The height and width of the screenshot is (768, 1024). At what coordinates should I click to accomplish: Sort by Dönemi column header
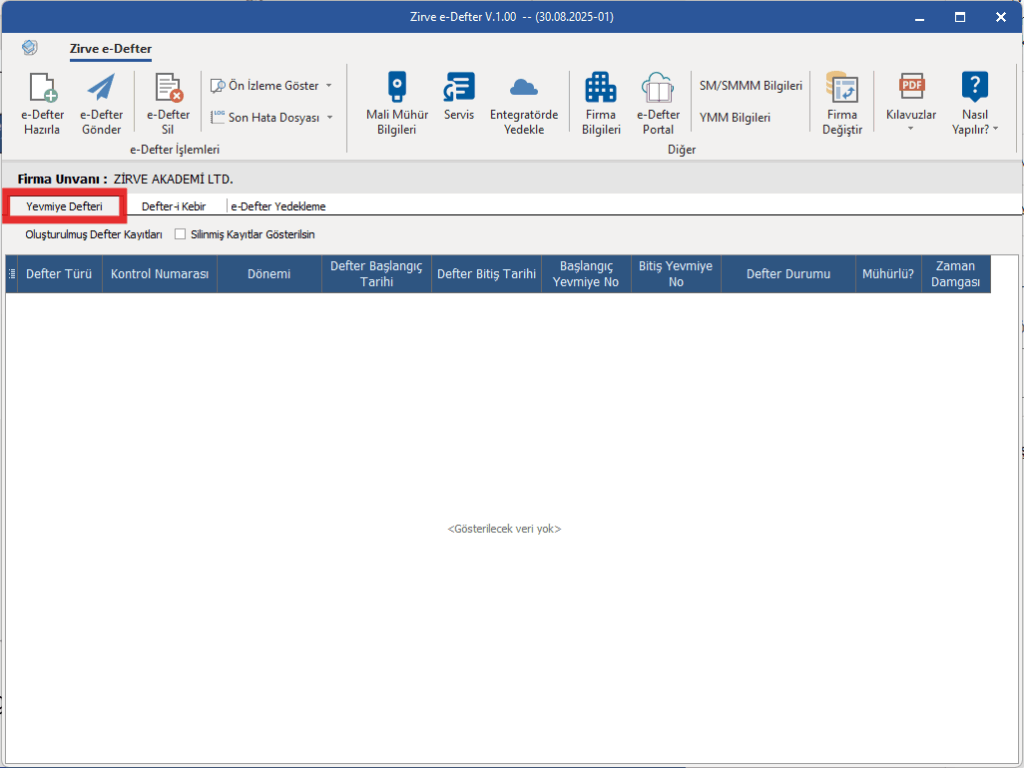[x=269, y=274]
